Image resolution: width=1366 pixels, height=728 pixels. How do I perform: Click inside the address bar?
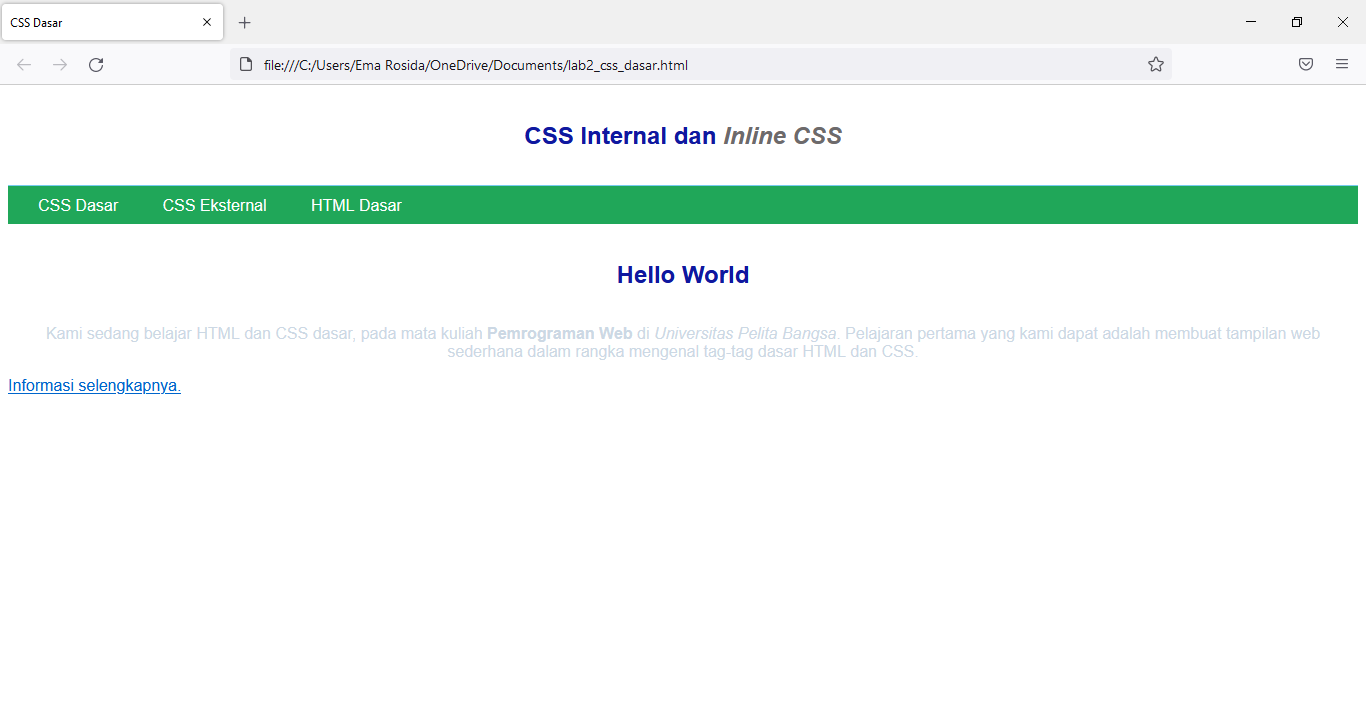click(600, 64)
